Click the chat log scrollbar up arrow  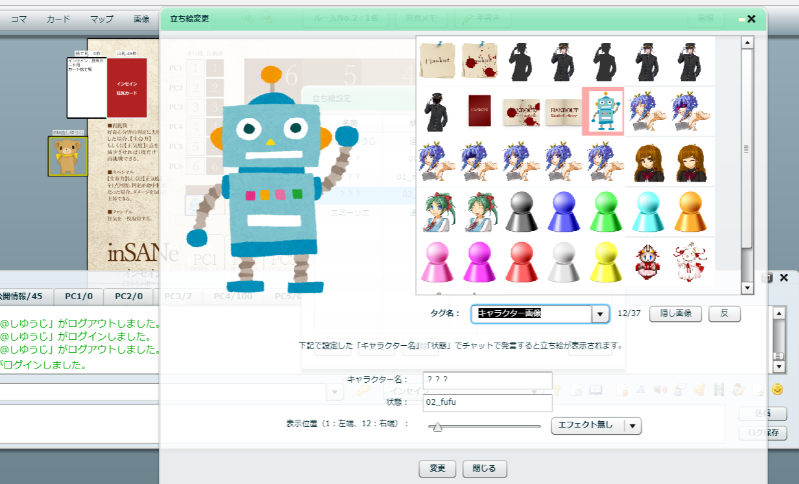pyautogui.click(x=779, y=313)
